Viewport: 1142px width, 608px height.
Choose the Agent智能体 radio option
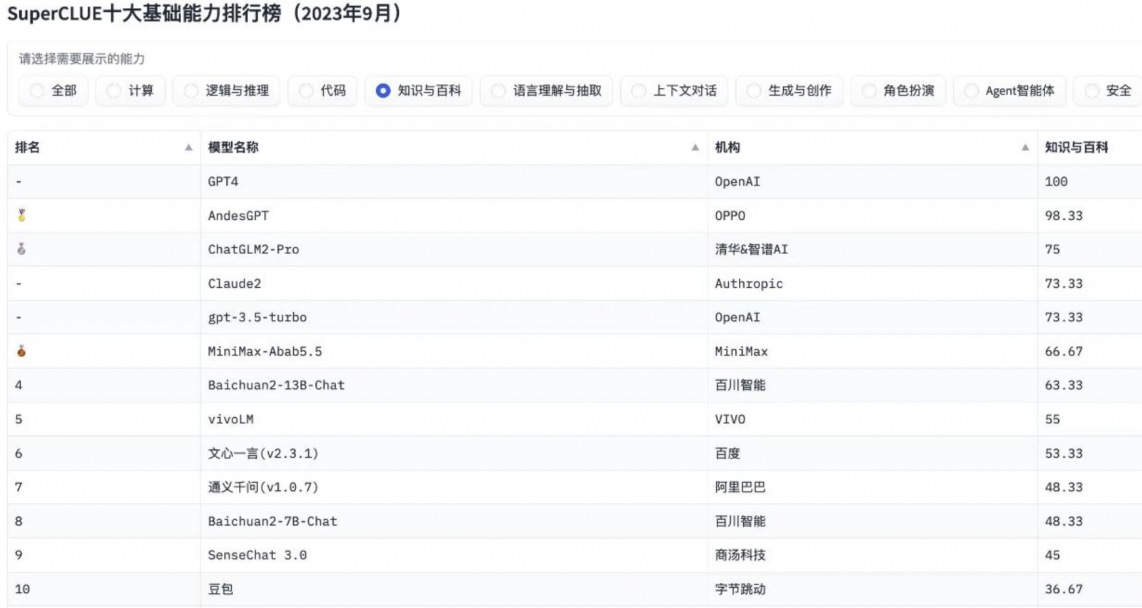coord(970,91)
